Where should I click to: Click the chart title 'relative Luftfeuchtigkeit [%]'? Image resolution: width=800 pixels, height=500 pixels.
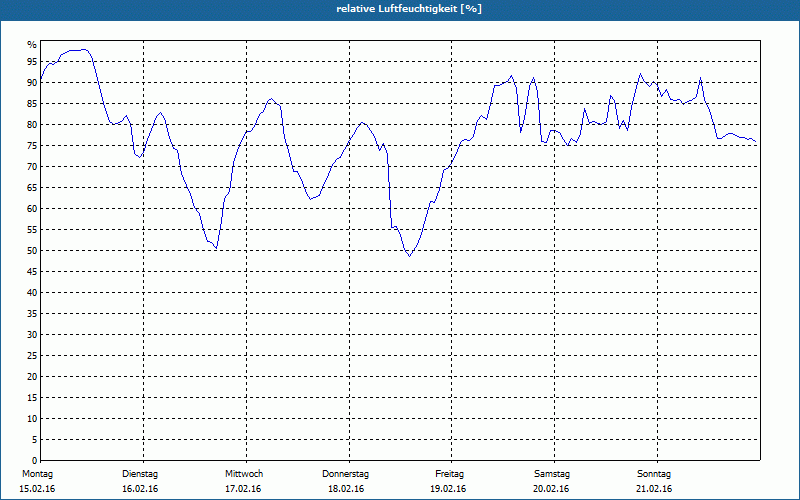tap(409, 9)
